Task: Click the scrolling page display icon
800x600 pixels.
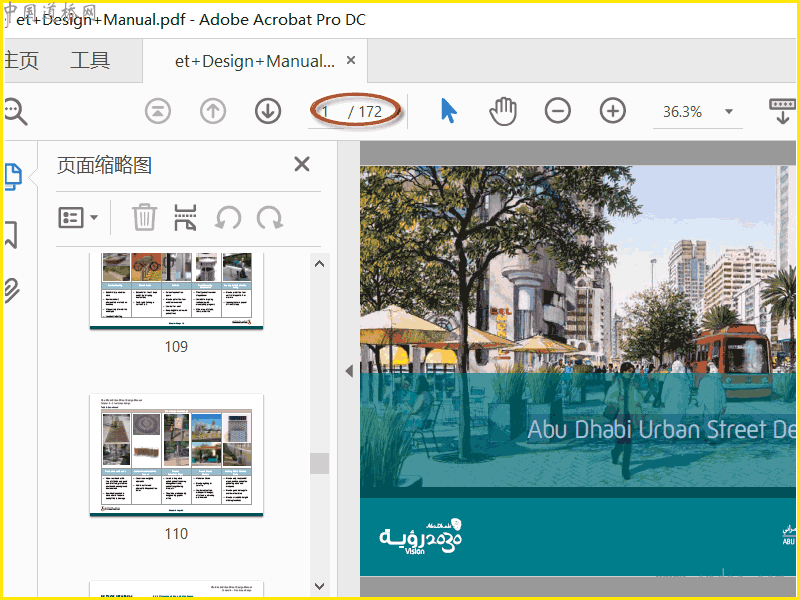Action: (783, 111)
